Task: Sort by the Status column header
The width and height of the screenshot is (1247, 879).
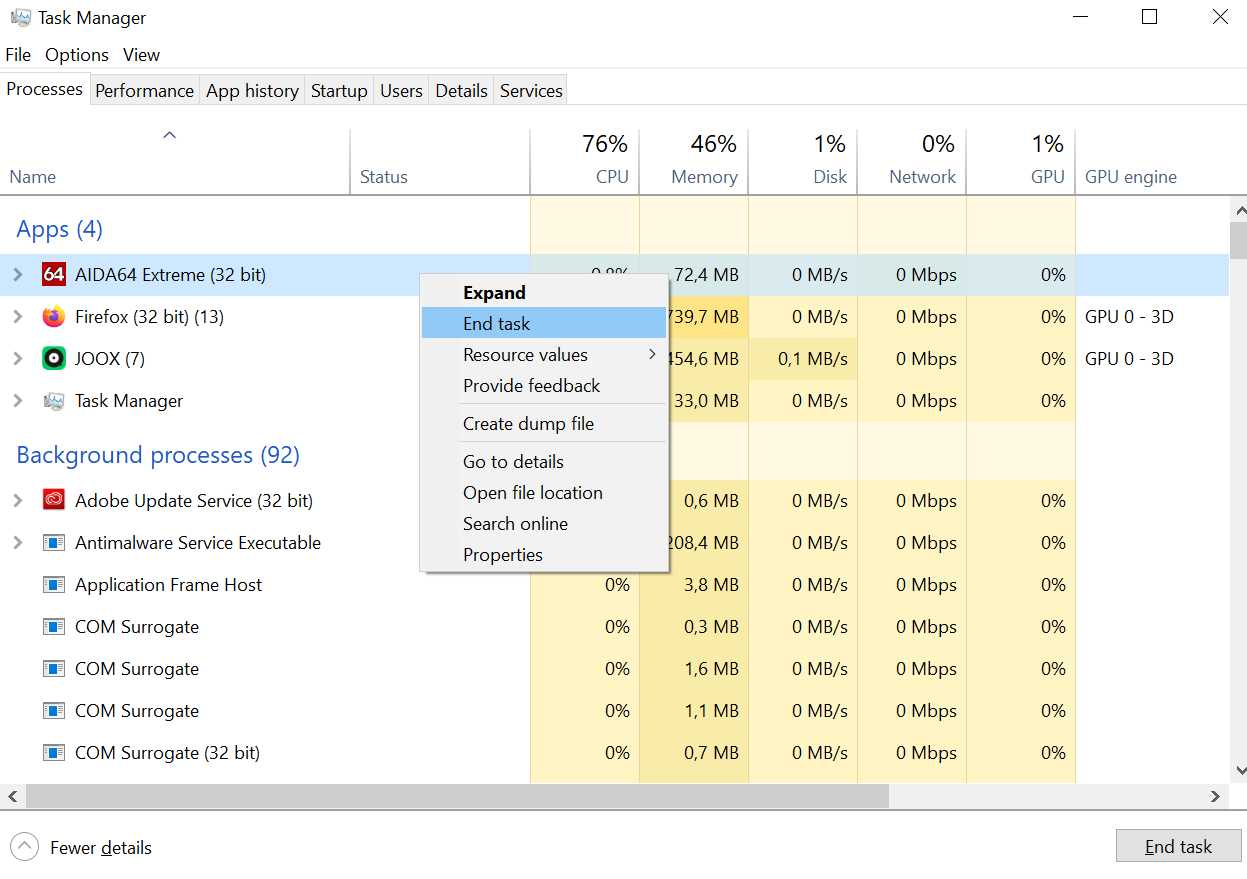Action: 439,161
